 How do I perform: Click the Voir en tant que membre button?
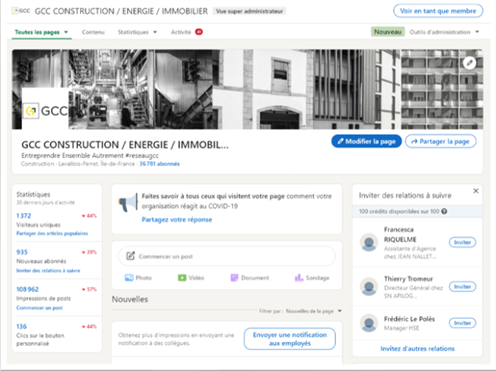pyautogui.click(x=438, y=11)
